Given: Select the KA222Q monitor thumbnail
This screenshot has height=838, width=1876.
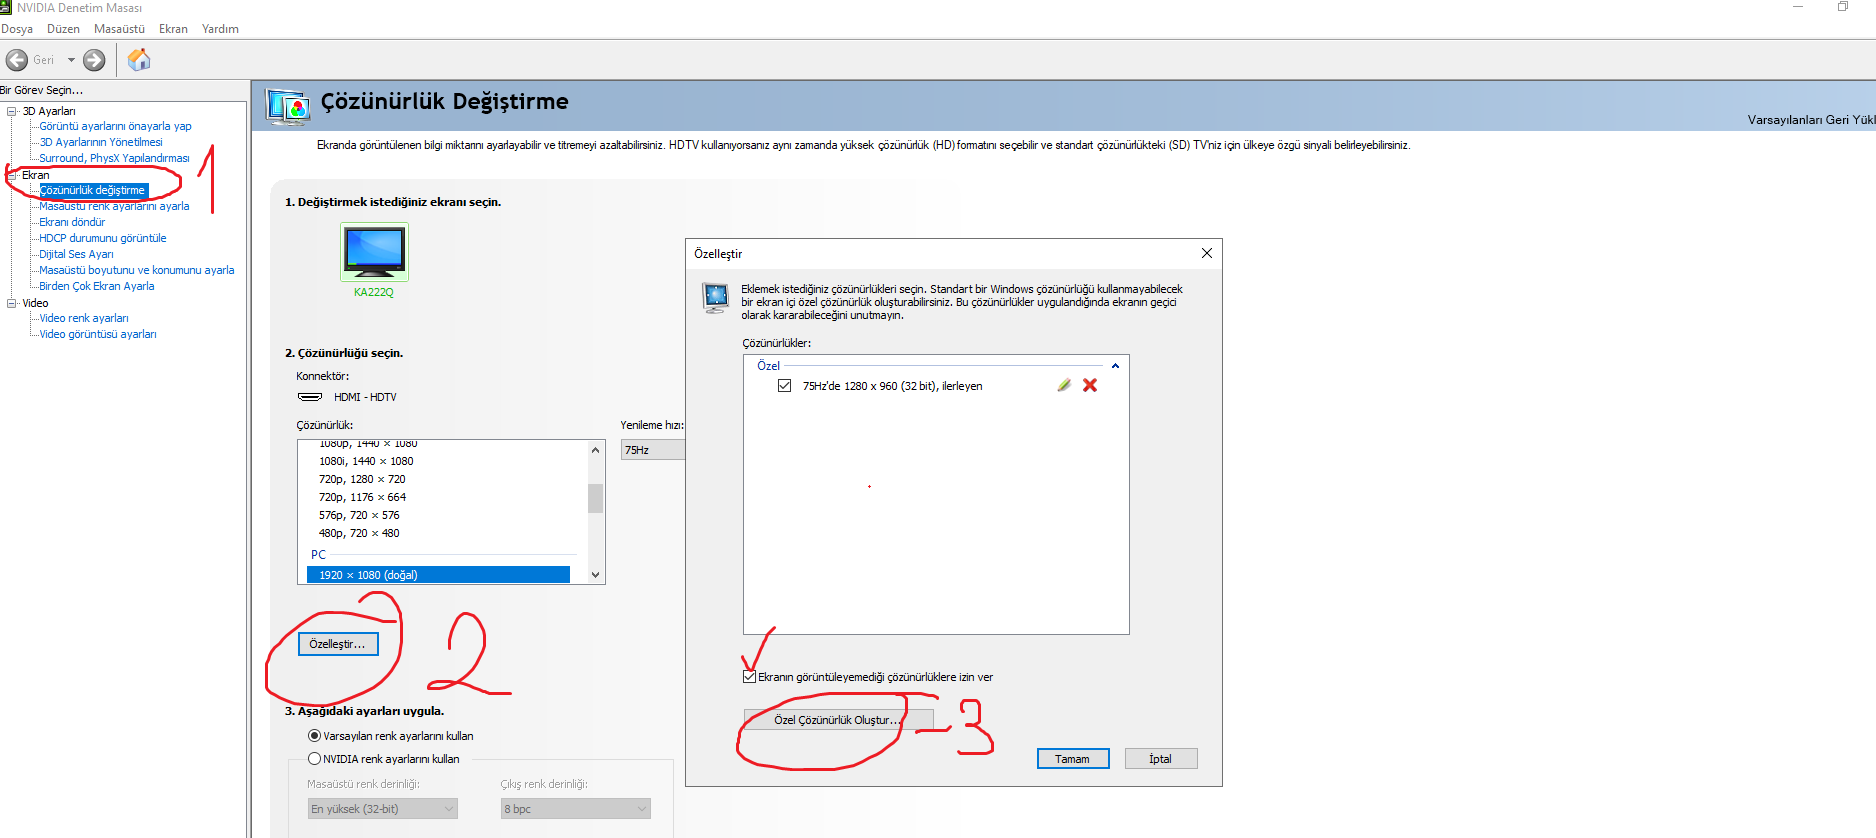Looking at the screenshot, I should 374,252.
